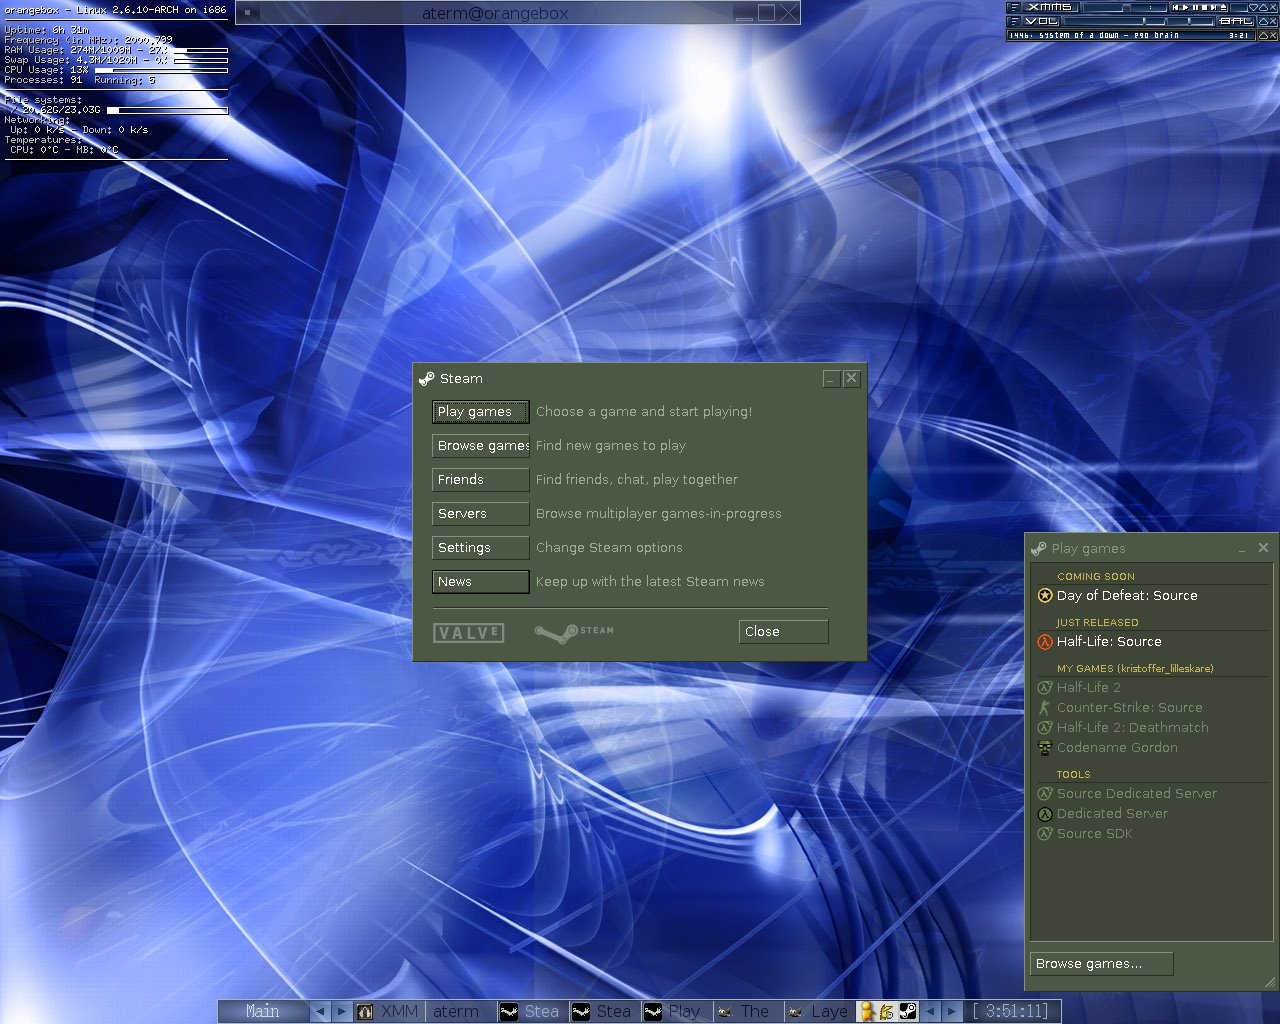Viewport: 1280px width, 1024px height.
Task: Click the Steam logo beside the Valve logo
Action: coord(574,632)
